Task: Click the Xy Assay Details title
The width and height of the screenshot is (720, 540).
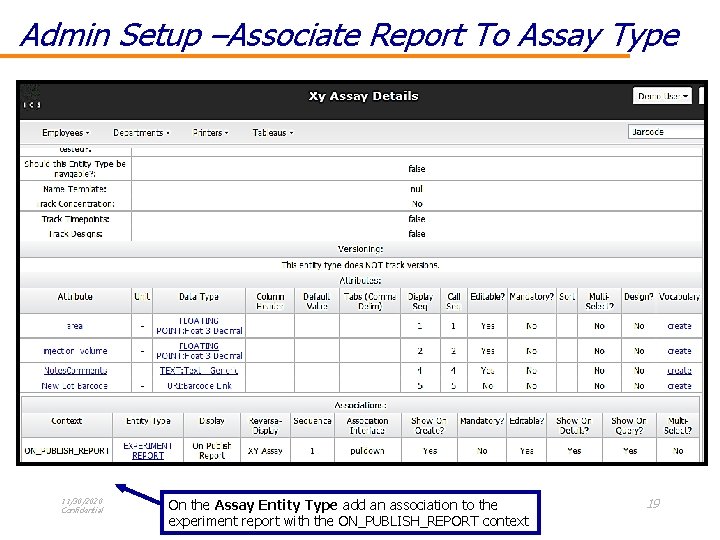Action: pyautogui.click(x=363, y=96)
